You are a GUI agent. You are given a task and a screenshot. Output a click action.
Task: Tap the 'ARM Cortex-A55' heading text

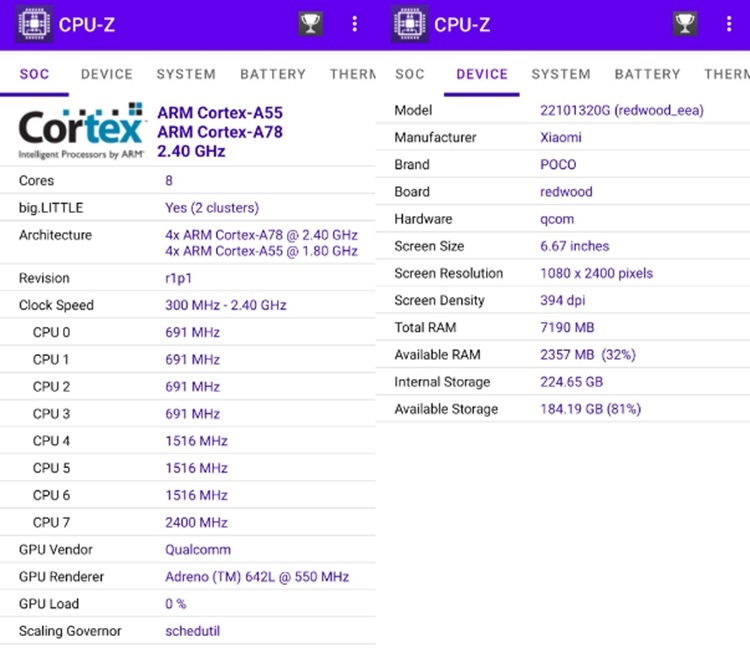(x=220, y=113)
